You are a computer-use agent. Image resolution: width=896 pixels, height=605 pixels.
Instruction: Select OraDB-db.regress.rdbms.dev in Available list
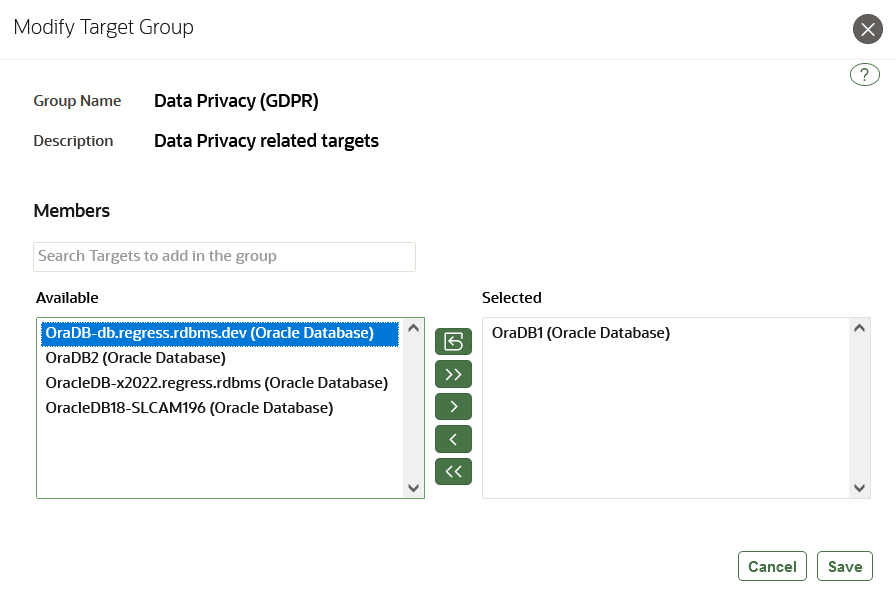coord(210,332)
